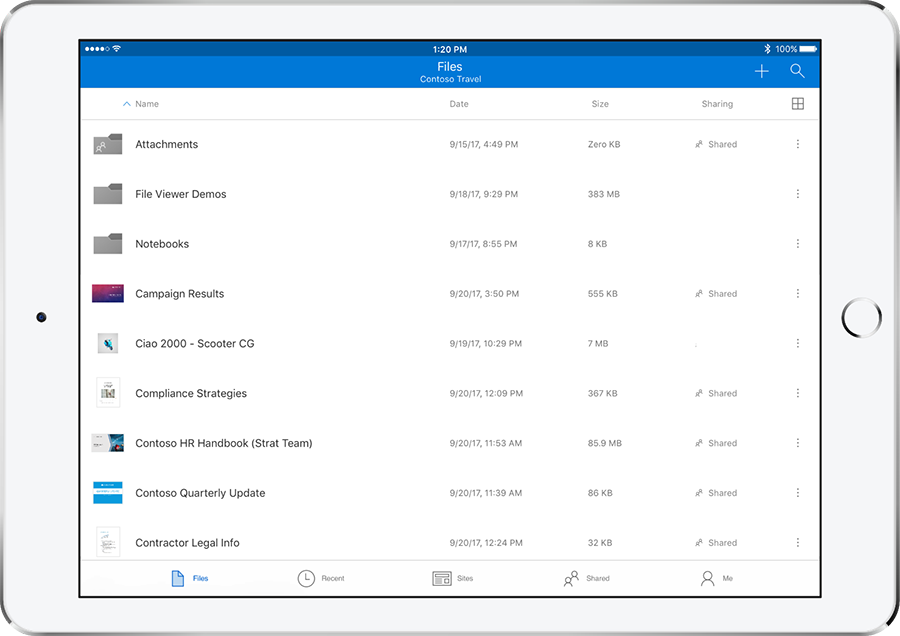This screenshot has width=900, height=636.
Task: Select the Files tab in bottom bar
Action: click(189, 578)
